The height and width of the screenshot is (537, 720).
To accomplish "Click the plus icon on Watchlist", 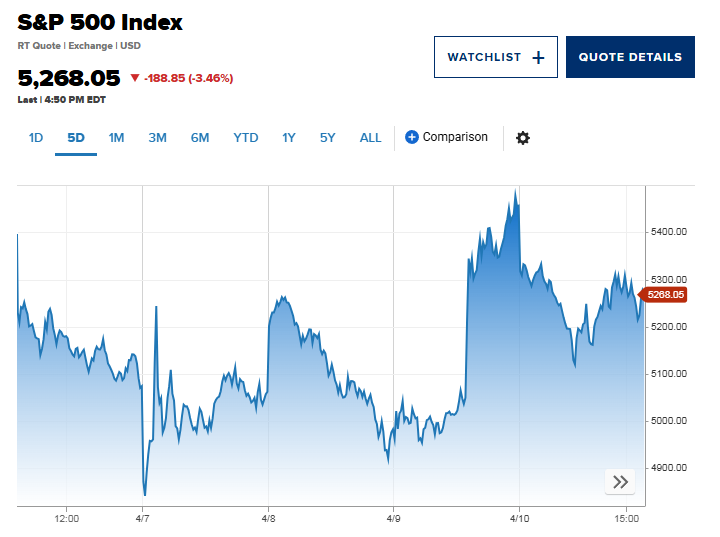I will (538, 57).
